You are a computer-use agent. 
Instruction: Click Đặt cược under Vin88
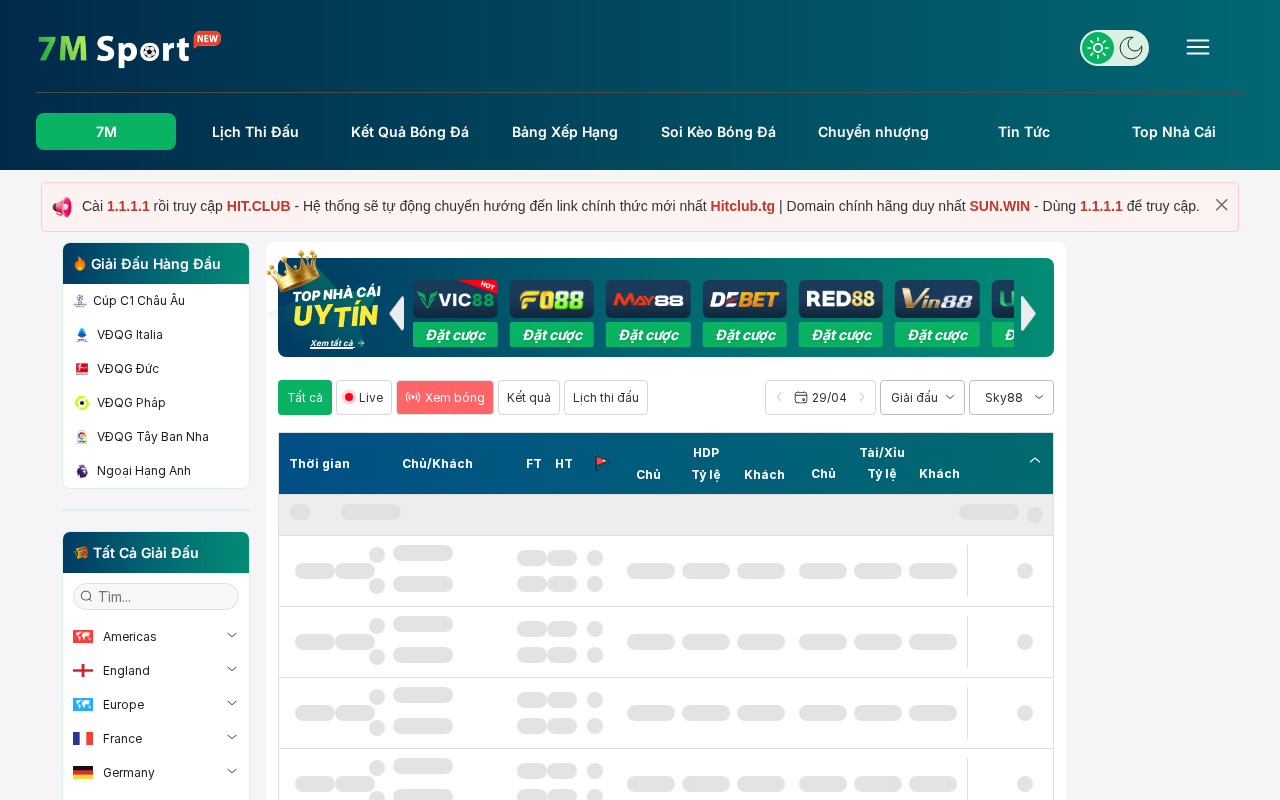click(x=937, y=335)
